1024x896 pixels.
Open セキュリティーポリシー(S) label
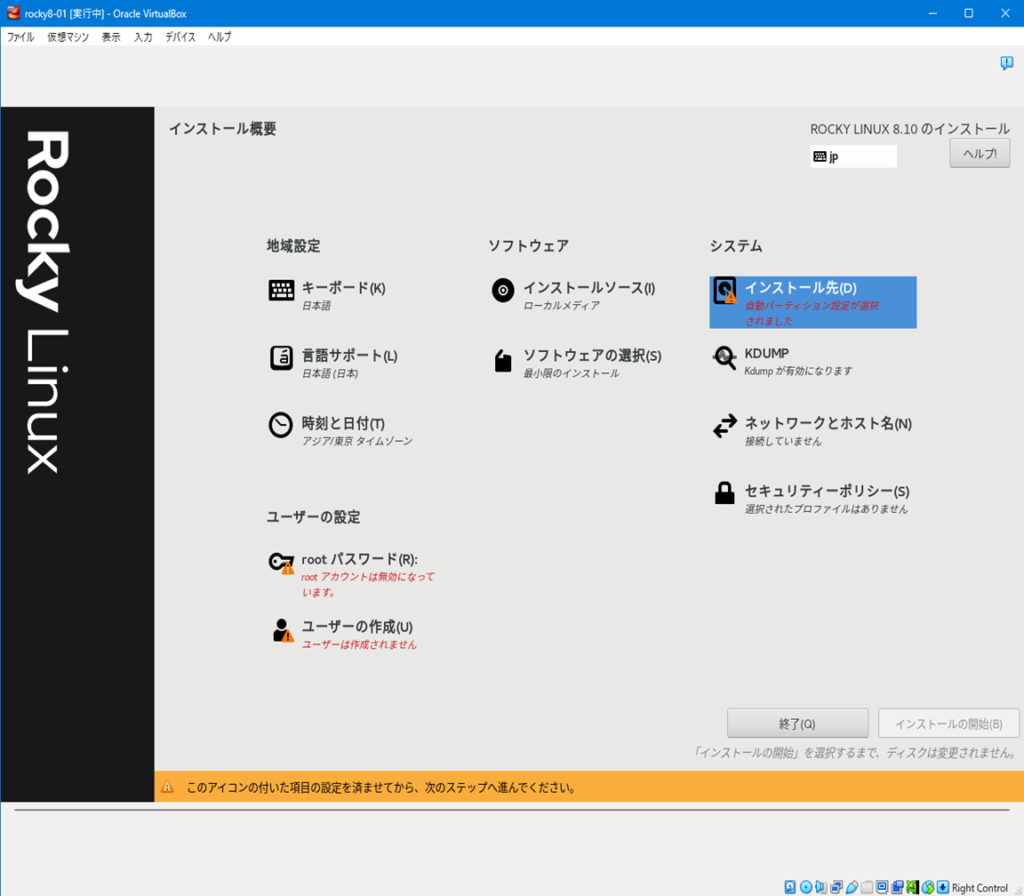827,491
